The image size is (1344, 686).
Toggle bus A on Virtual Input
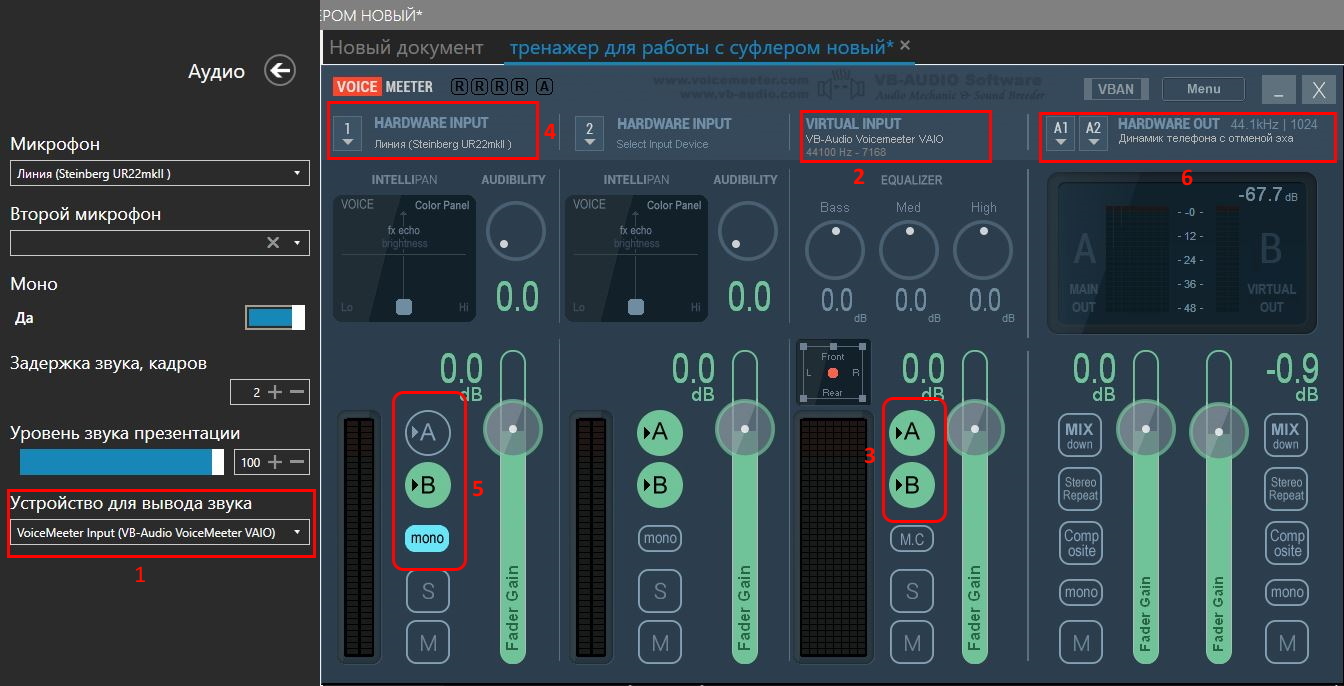point(912,432)
